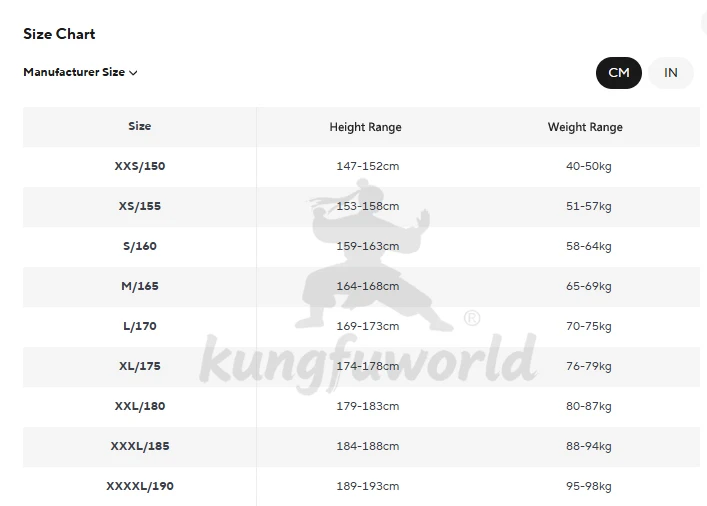Click the 164-168cm height cell

[x=367, y=286]
